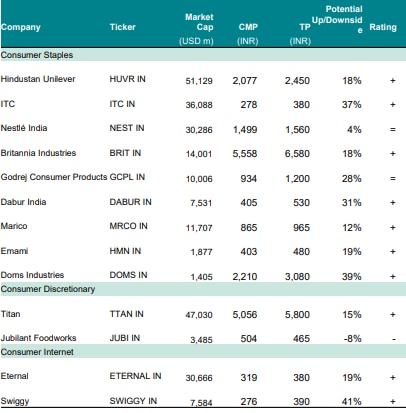Select Marico upside value 12%
Viewport: 406px width, 413px height.
pos(352,228)
